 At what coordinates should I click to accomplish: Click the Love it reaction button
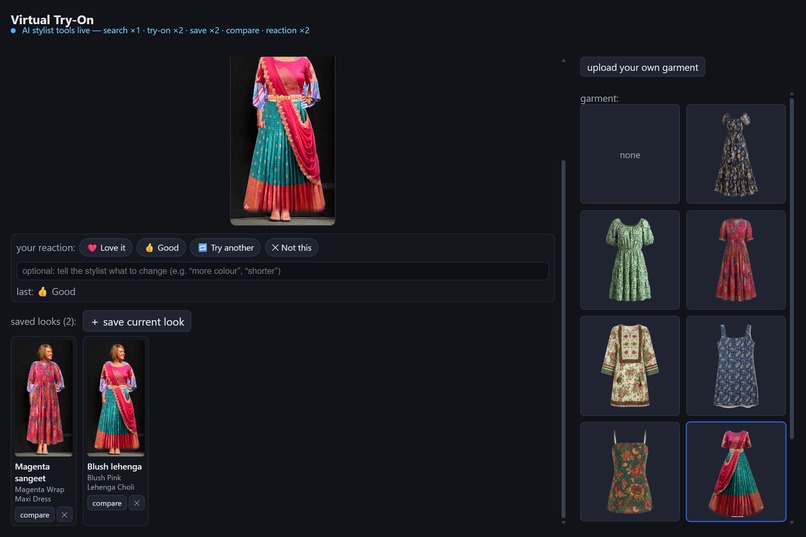tap(106, 248)
